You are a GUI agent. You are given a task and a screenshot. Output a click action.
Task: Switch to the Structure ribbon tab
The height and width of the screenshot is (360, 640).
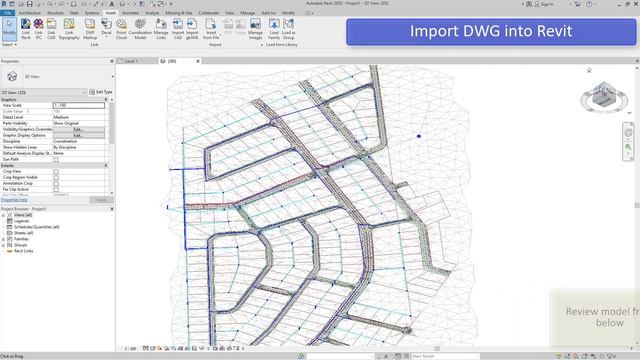point(55,13)
